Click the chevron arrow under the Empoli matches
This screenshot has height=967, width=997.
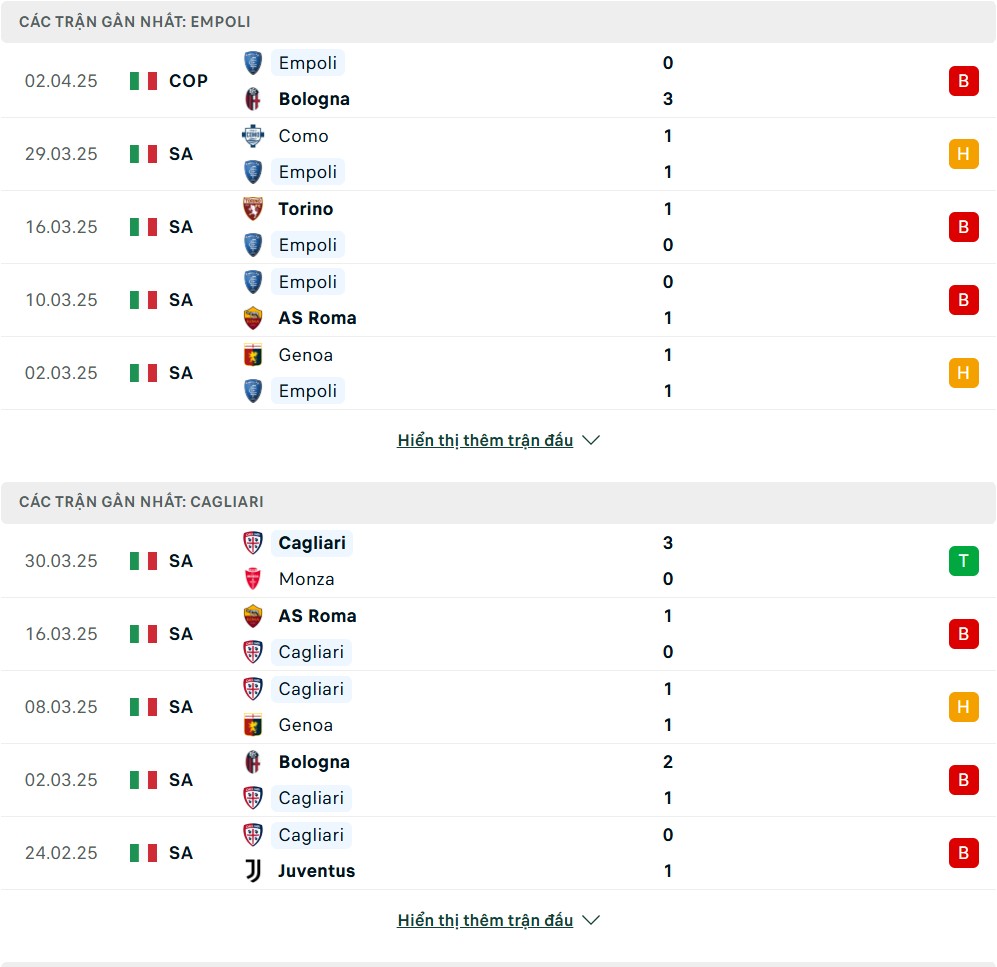(591, 440)
